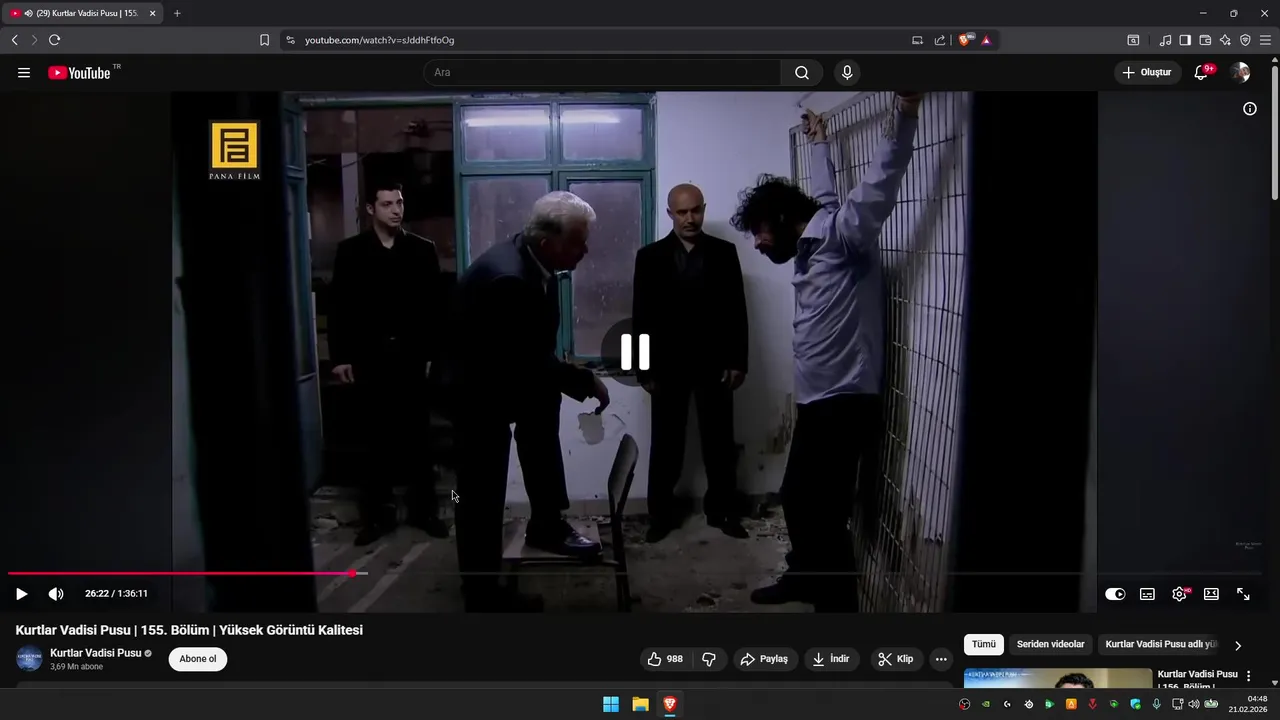Share this page icon in address bar
Screen dimensions: 1280x720
(x=940, y=40)
